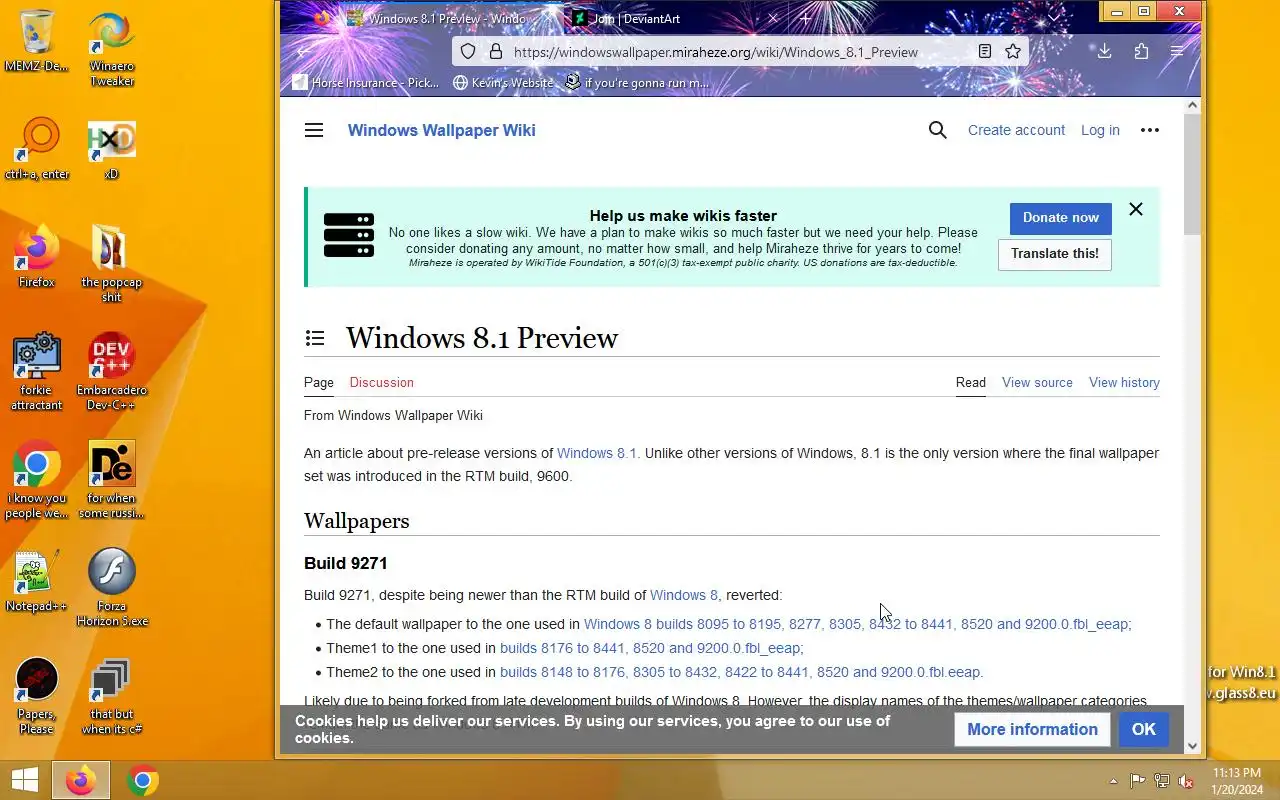Accept cookies with the OK button
1280x800 pixels.
pyautogui.click(x=1143, y=729)
